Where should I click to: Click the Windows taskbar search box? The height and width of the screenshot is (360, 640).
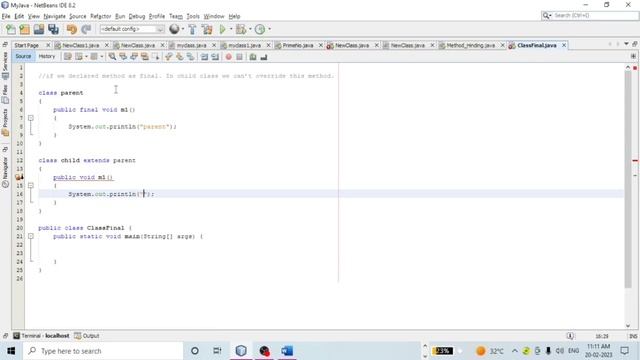point(103,351)
